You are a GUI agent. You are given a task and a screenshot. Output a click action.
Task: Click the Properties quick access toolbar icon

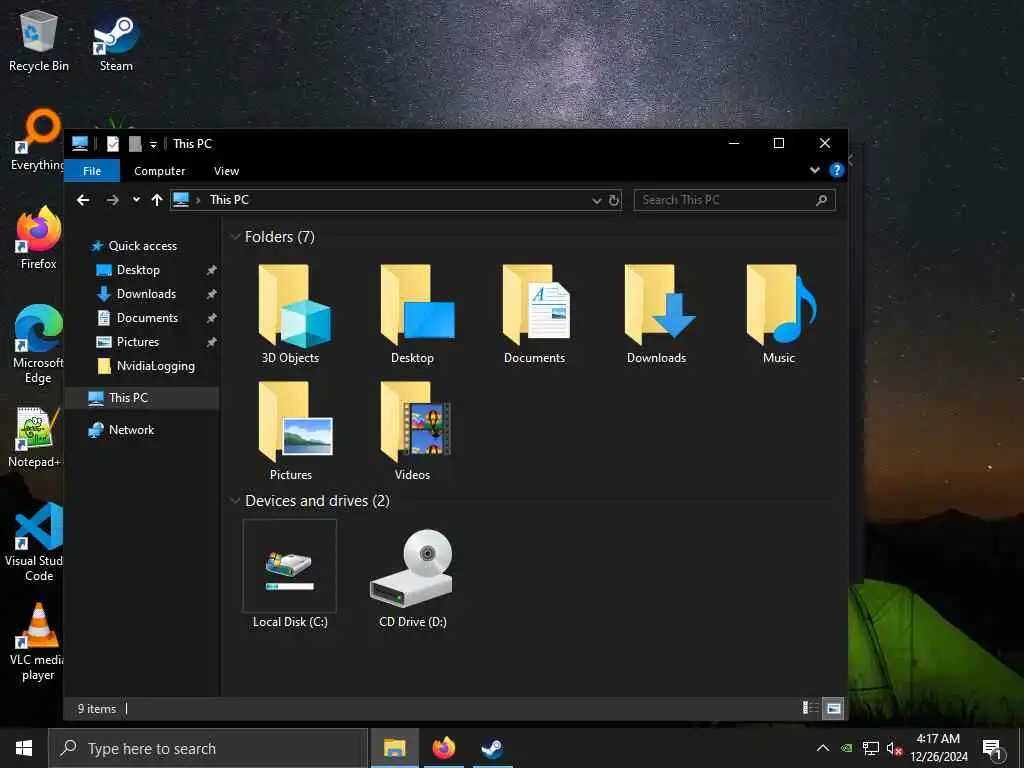tap(113, 144)
